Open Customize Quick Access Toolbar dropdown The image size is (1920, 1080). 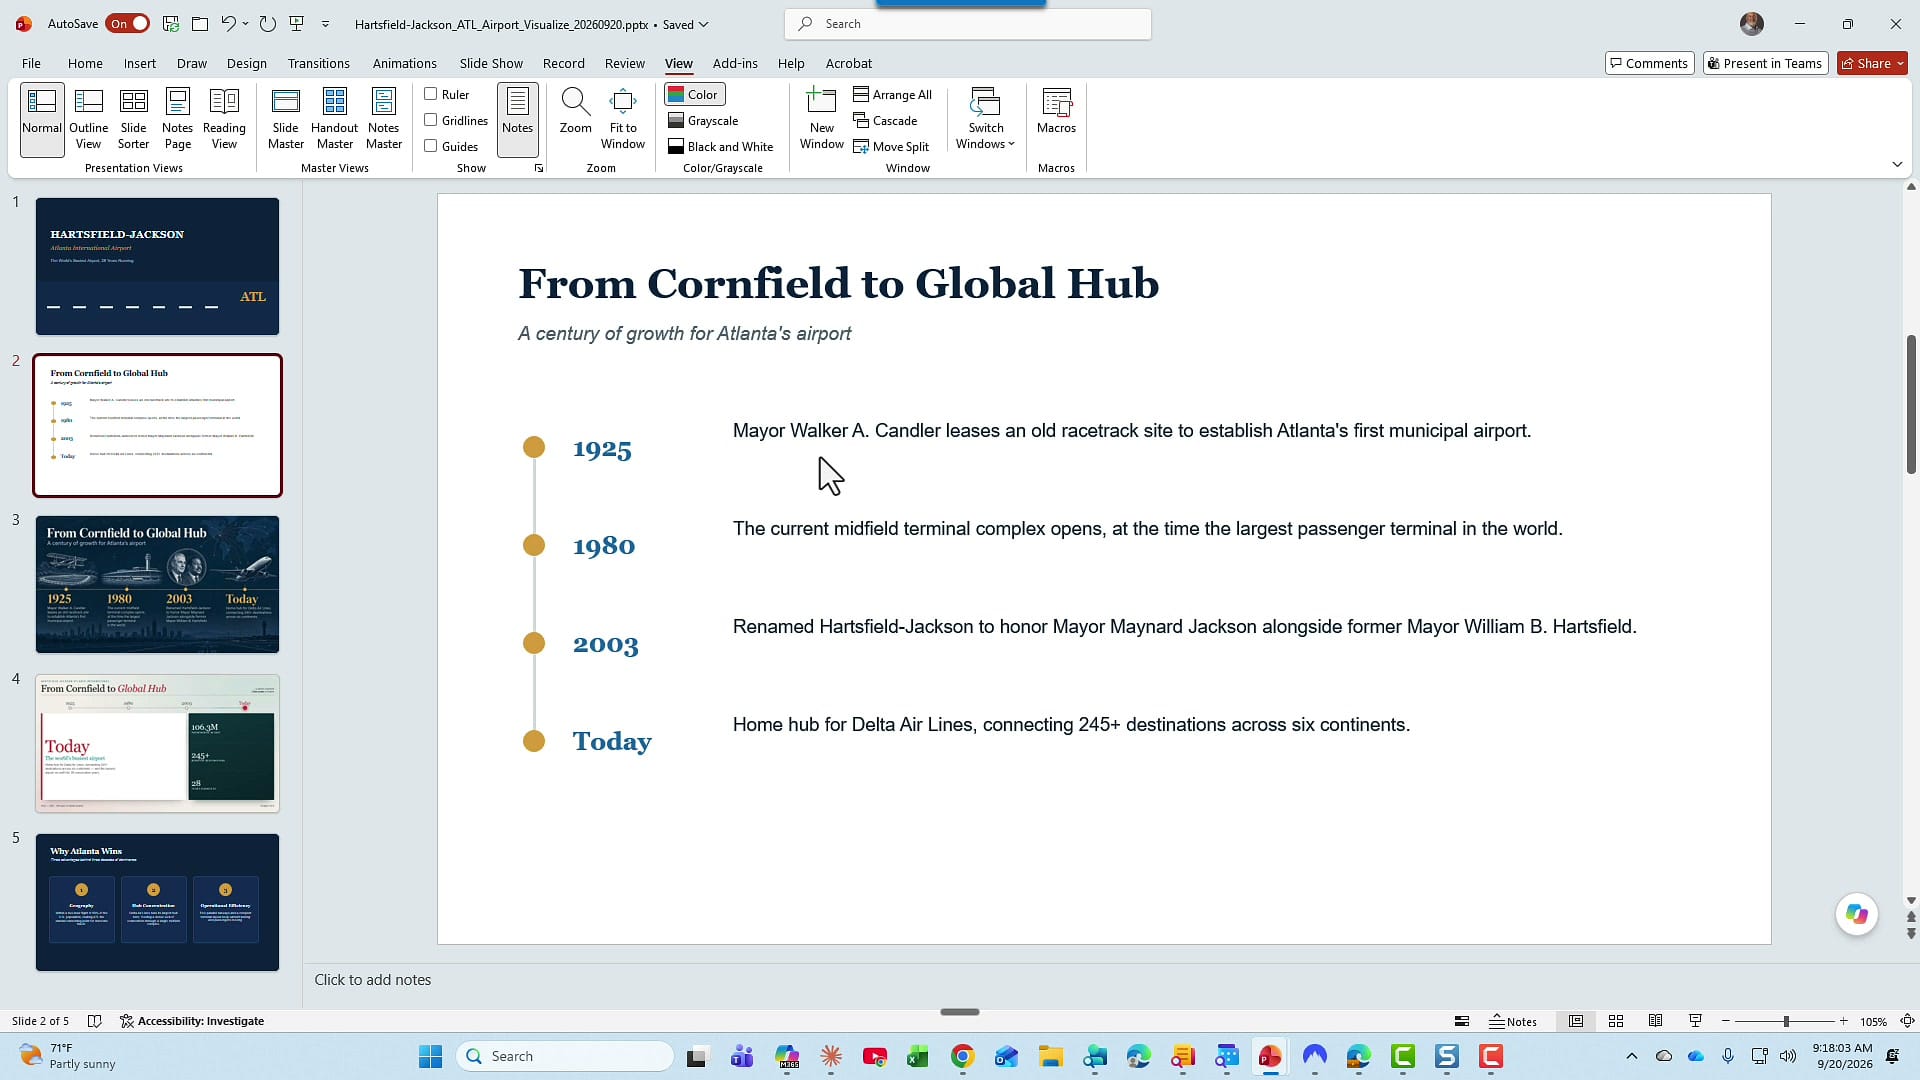(x=325, y=23)
